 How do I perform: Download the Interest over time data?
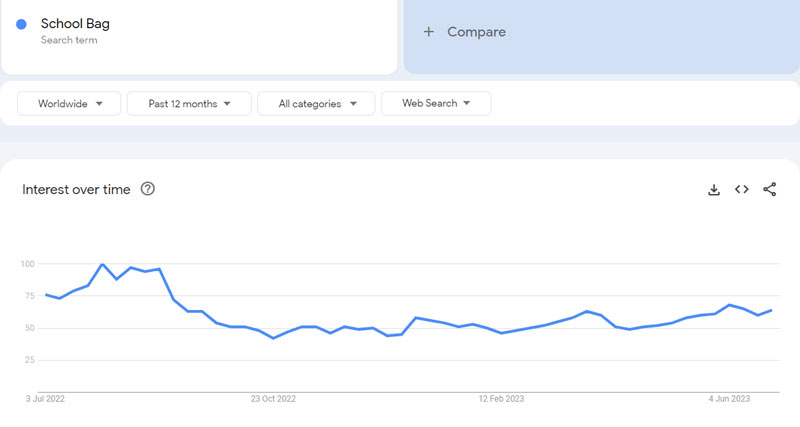[714, 190]
